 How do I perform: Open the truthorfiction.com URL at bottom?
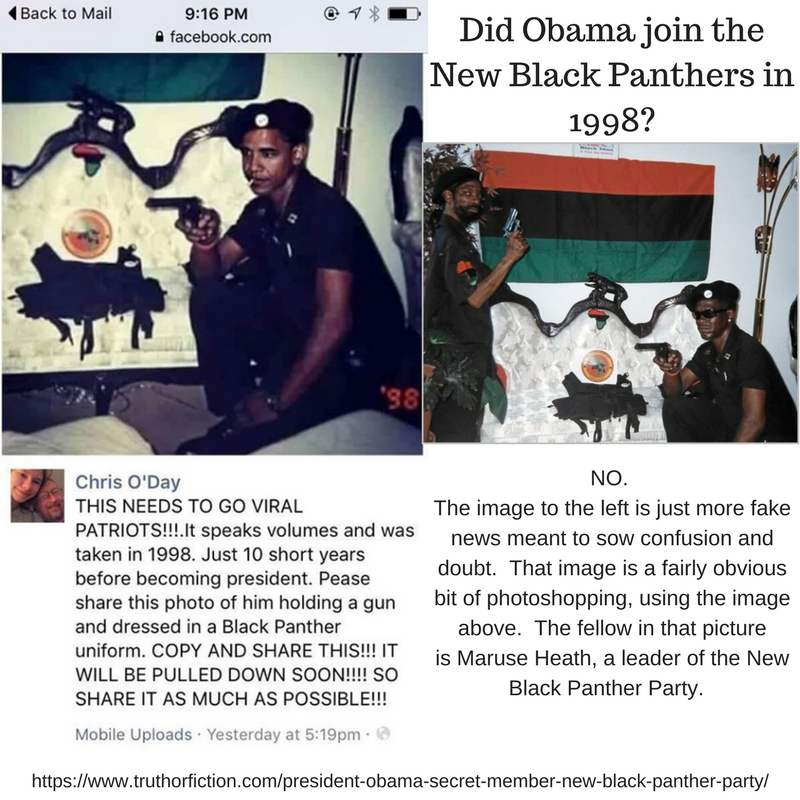400,781
